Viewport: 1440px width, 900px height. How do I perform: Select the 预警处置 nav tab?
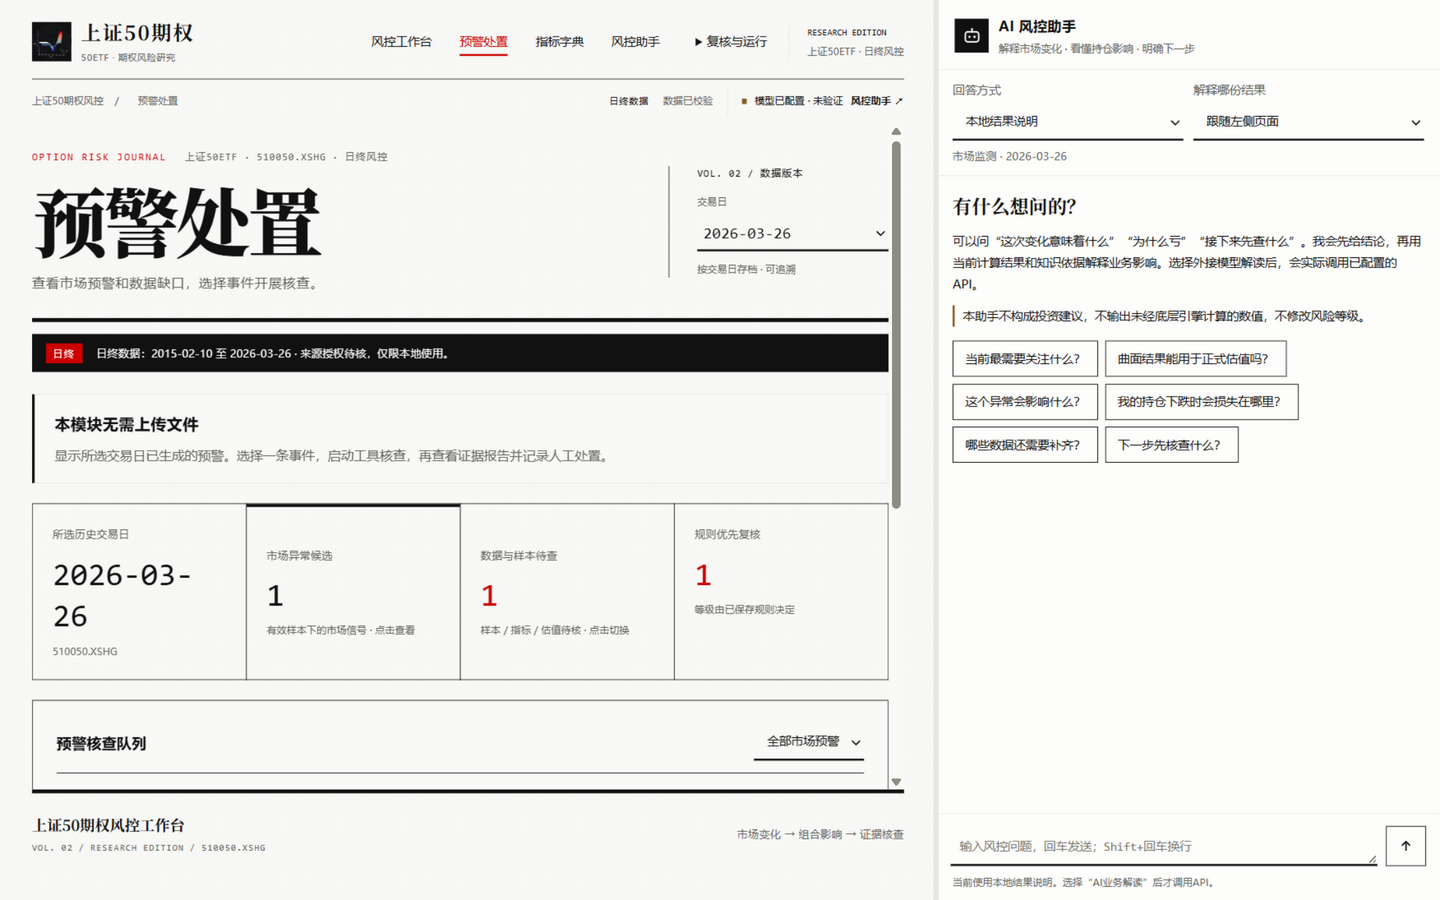point(483,42)
